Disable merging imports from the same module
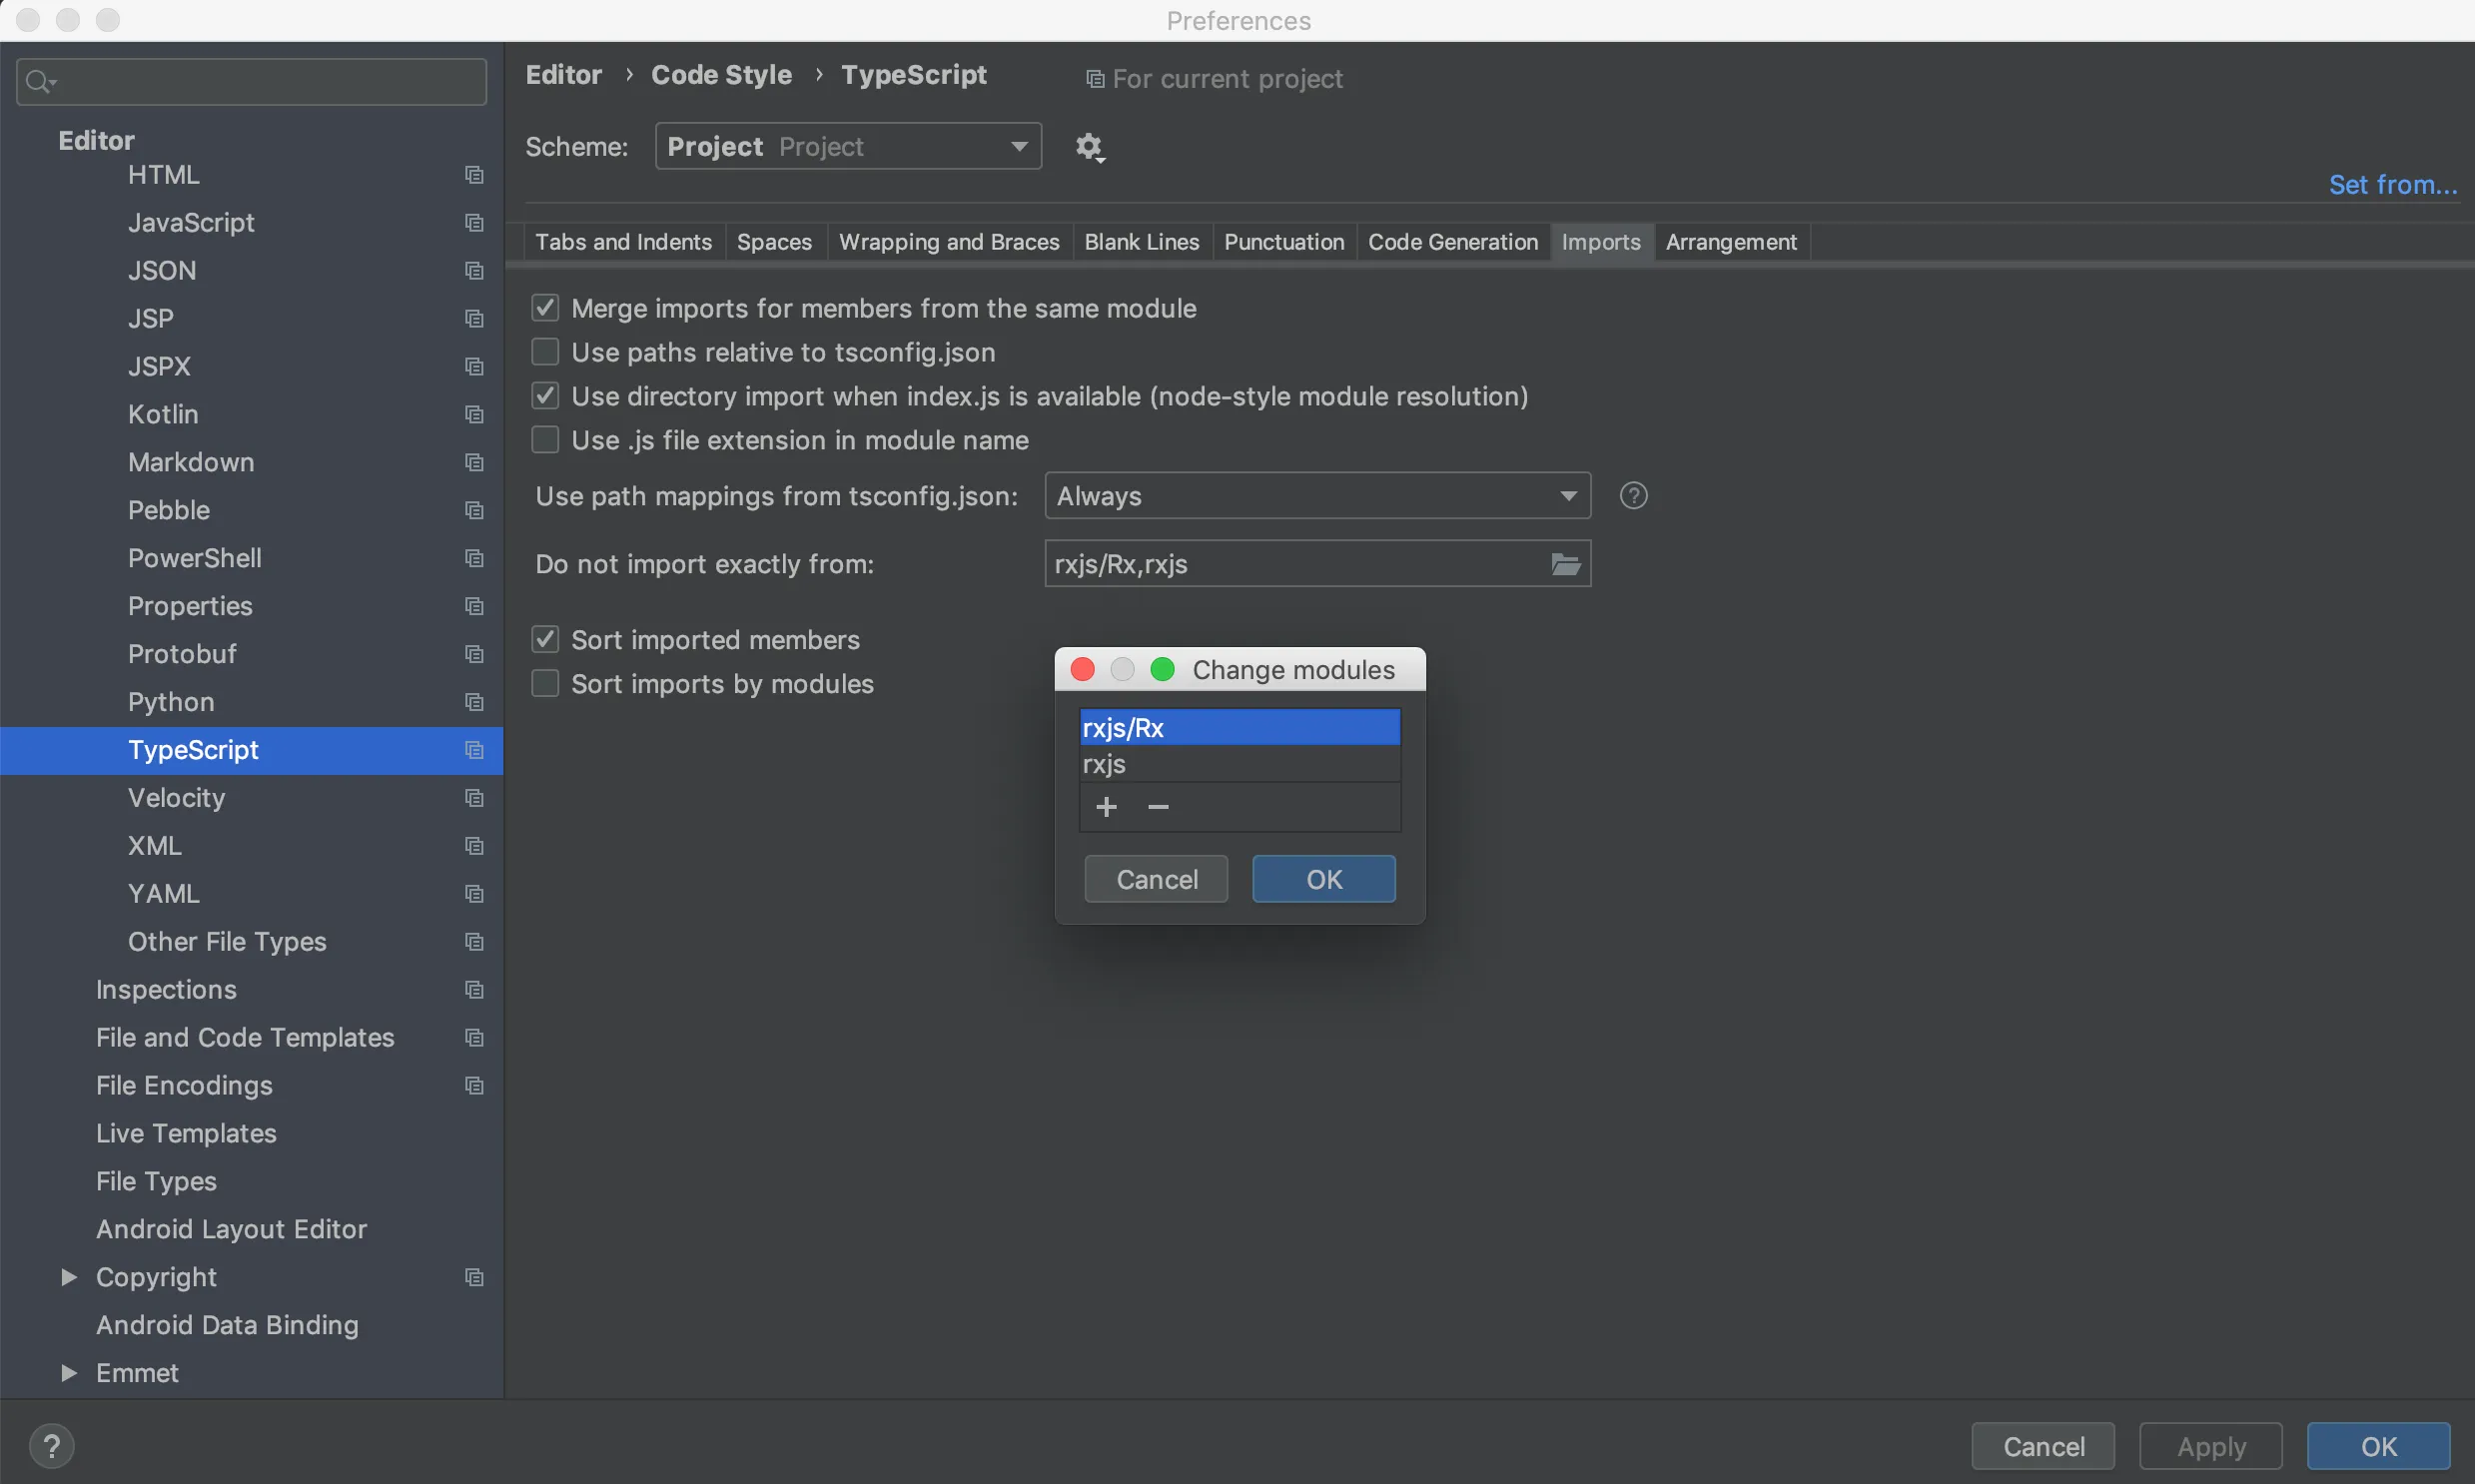 pyautogui.click(x=545, y=308)
